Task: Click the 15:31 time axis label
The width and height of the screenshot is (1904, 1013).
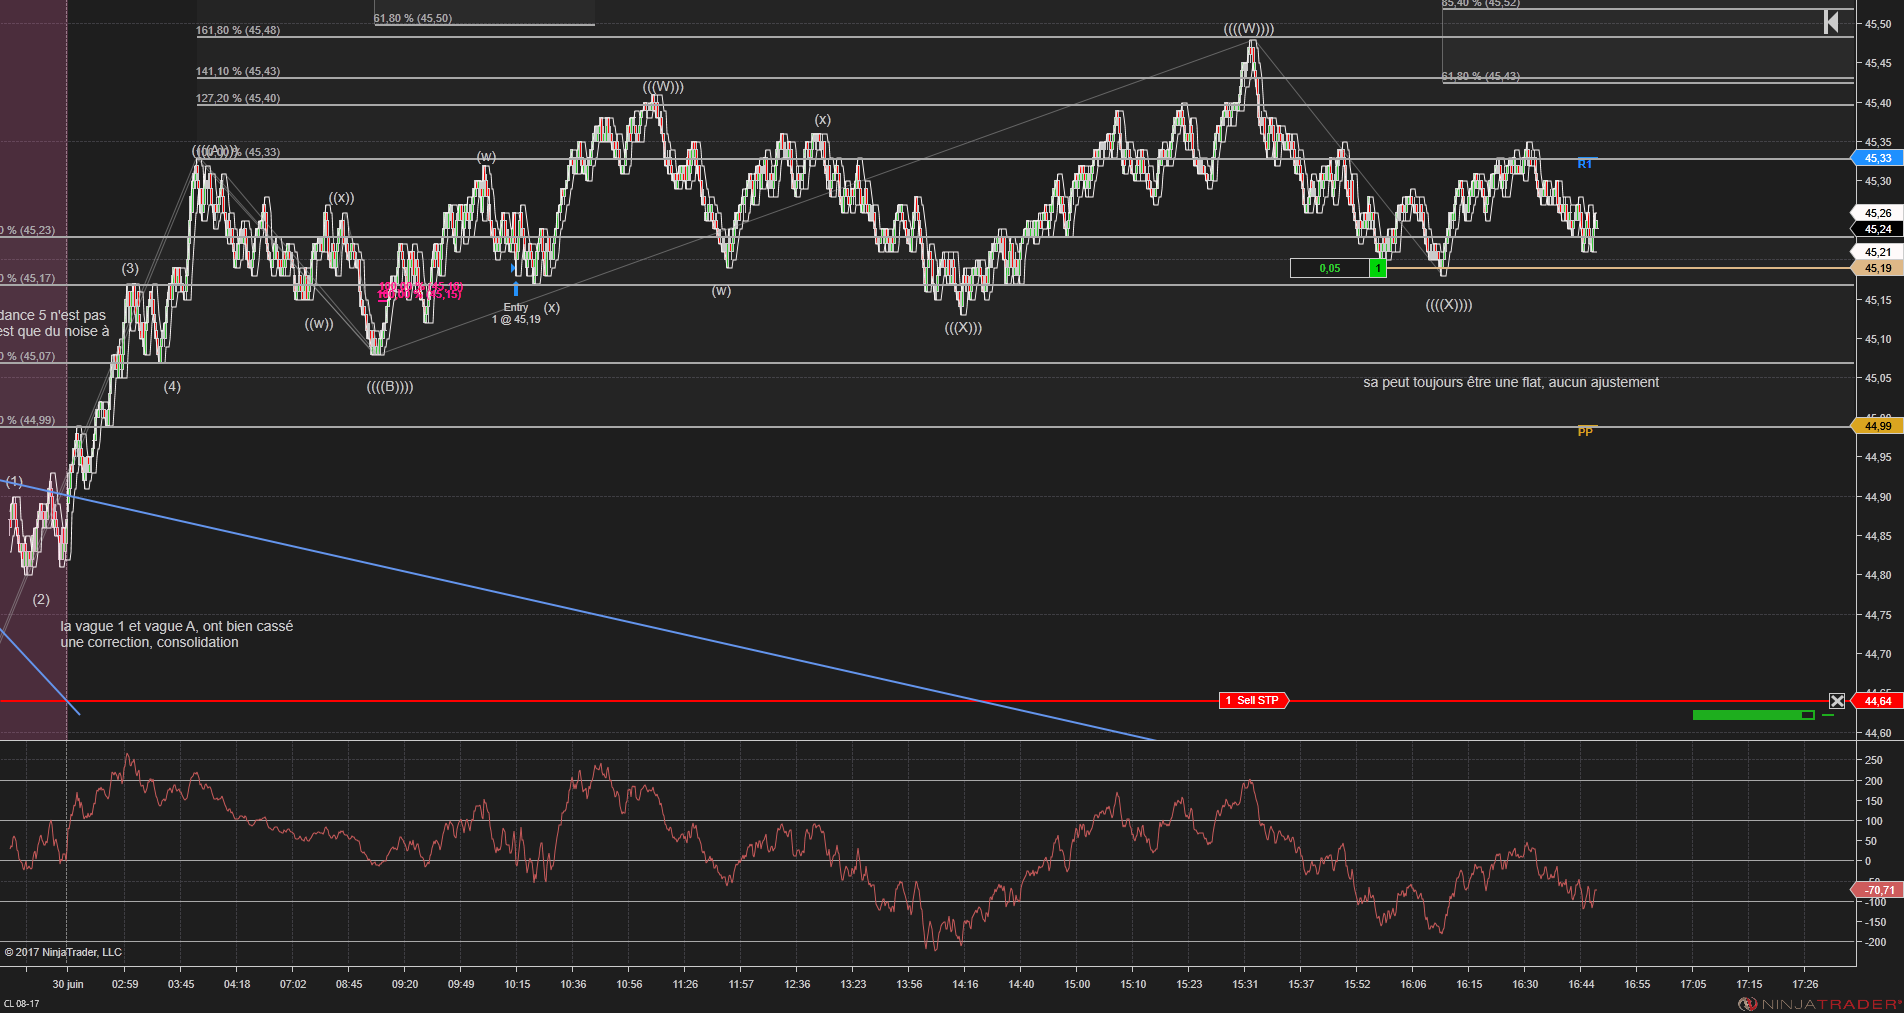Action: [1245, 984]
